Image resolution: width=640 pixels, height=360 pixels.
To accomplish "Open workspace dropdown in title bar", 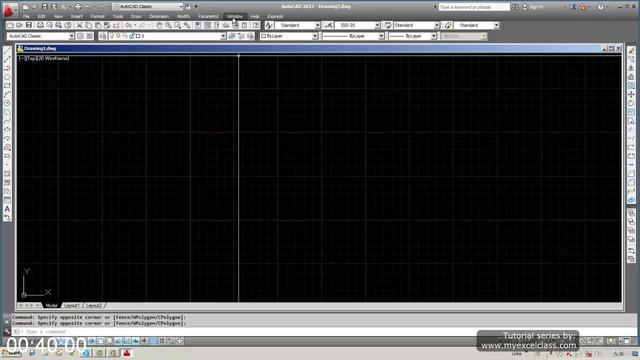I will point(180,7).
